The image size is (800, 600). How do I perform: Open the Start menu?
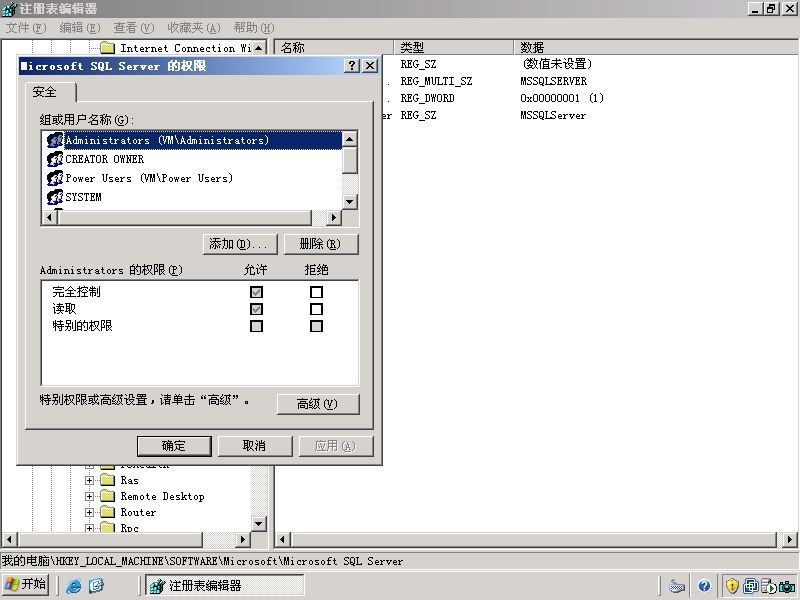[26, 584]
